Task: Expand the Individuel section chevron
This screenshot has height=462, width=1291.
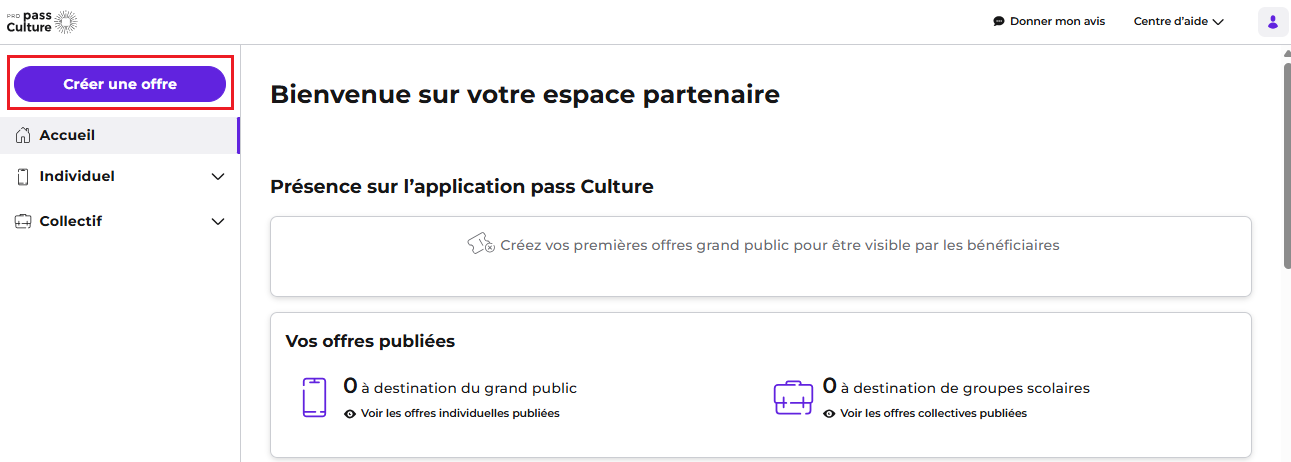Action: [218, 177]
